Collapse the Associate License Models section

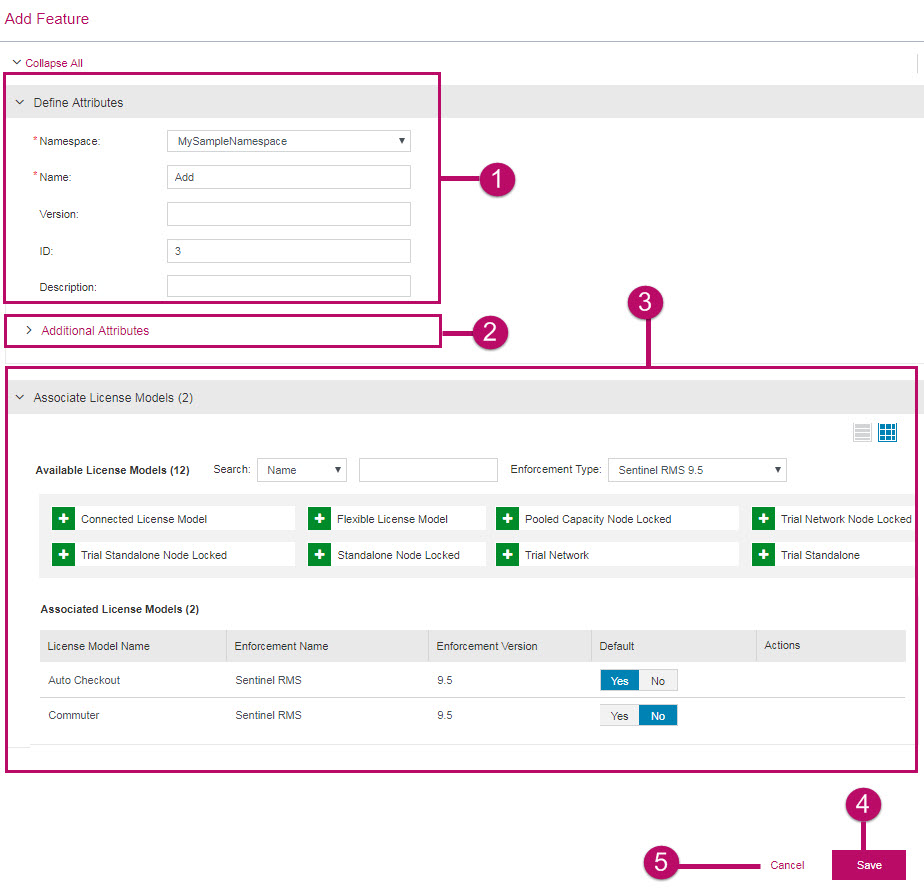20,397
